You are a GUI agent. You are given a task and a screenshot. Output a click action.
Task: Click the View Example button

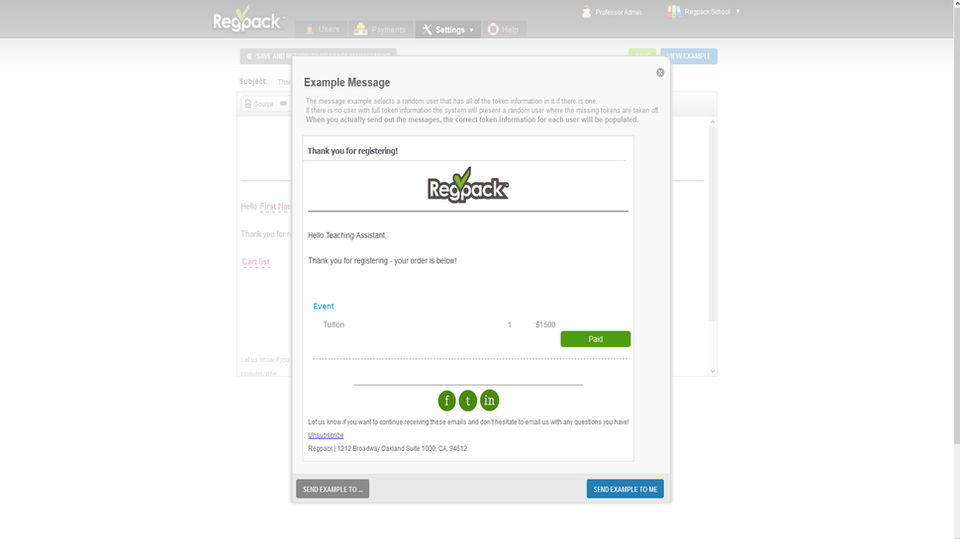pyautogui.click(x=689, y=56)
